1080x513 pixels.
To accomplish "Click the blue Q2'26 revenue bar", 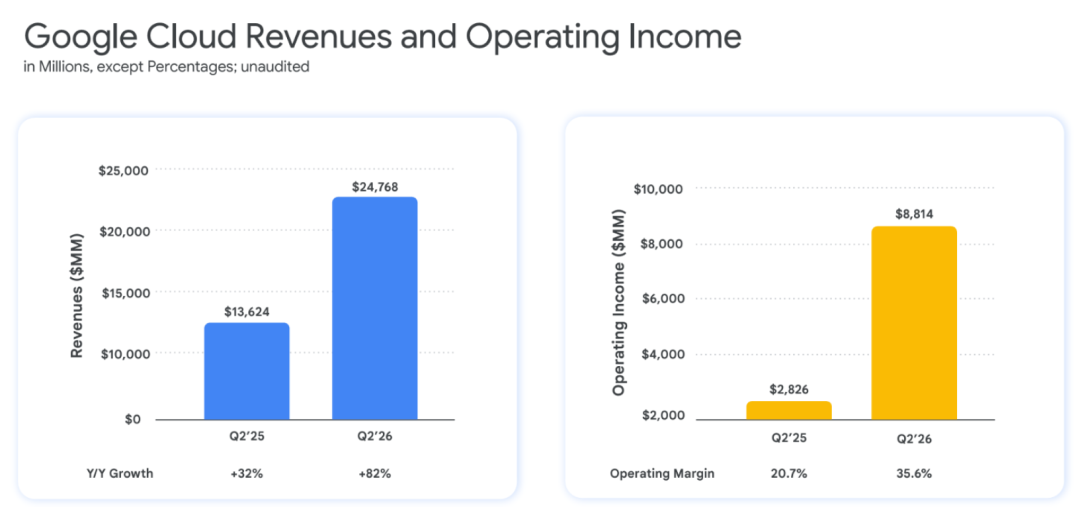I will click(x=375, y=308).
